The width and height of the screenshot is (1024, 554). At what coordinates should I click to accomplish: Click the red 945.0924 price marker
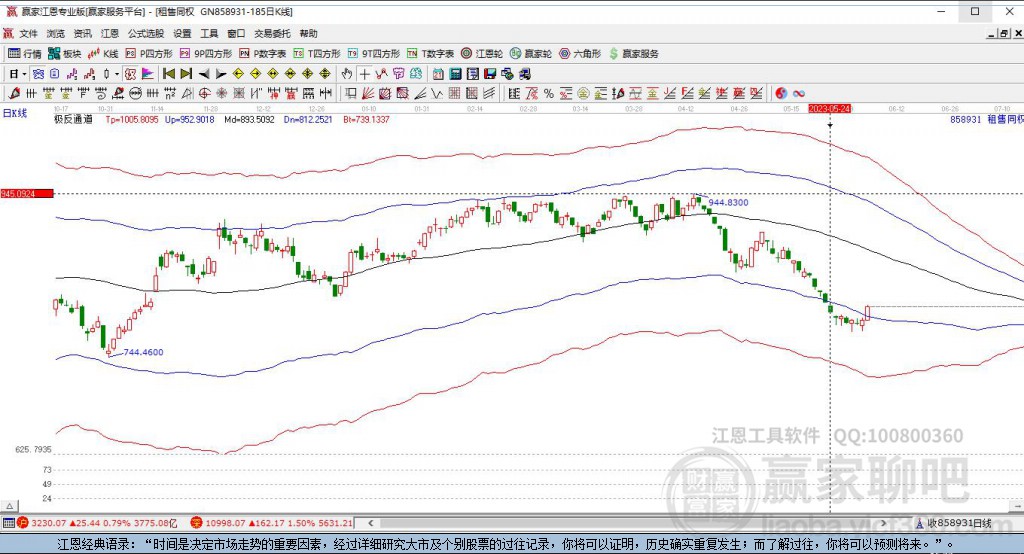pyautogui.click(x=27, y=194)
